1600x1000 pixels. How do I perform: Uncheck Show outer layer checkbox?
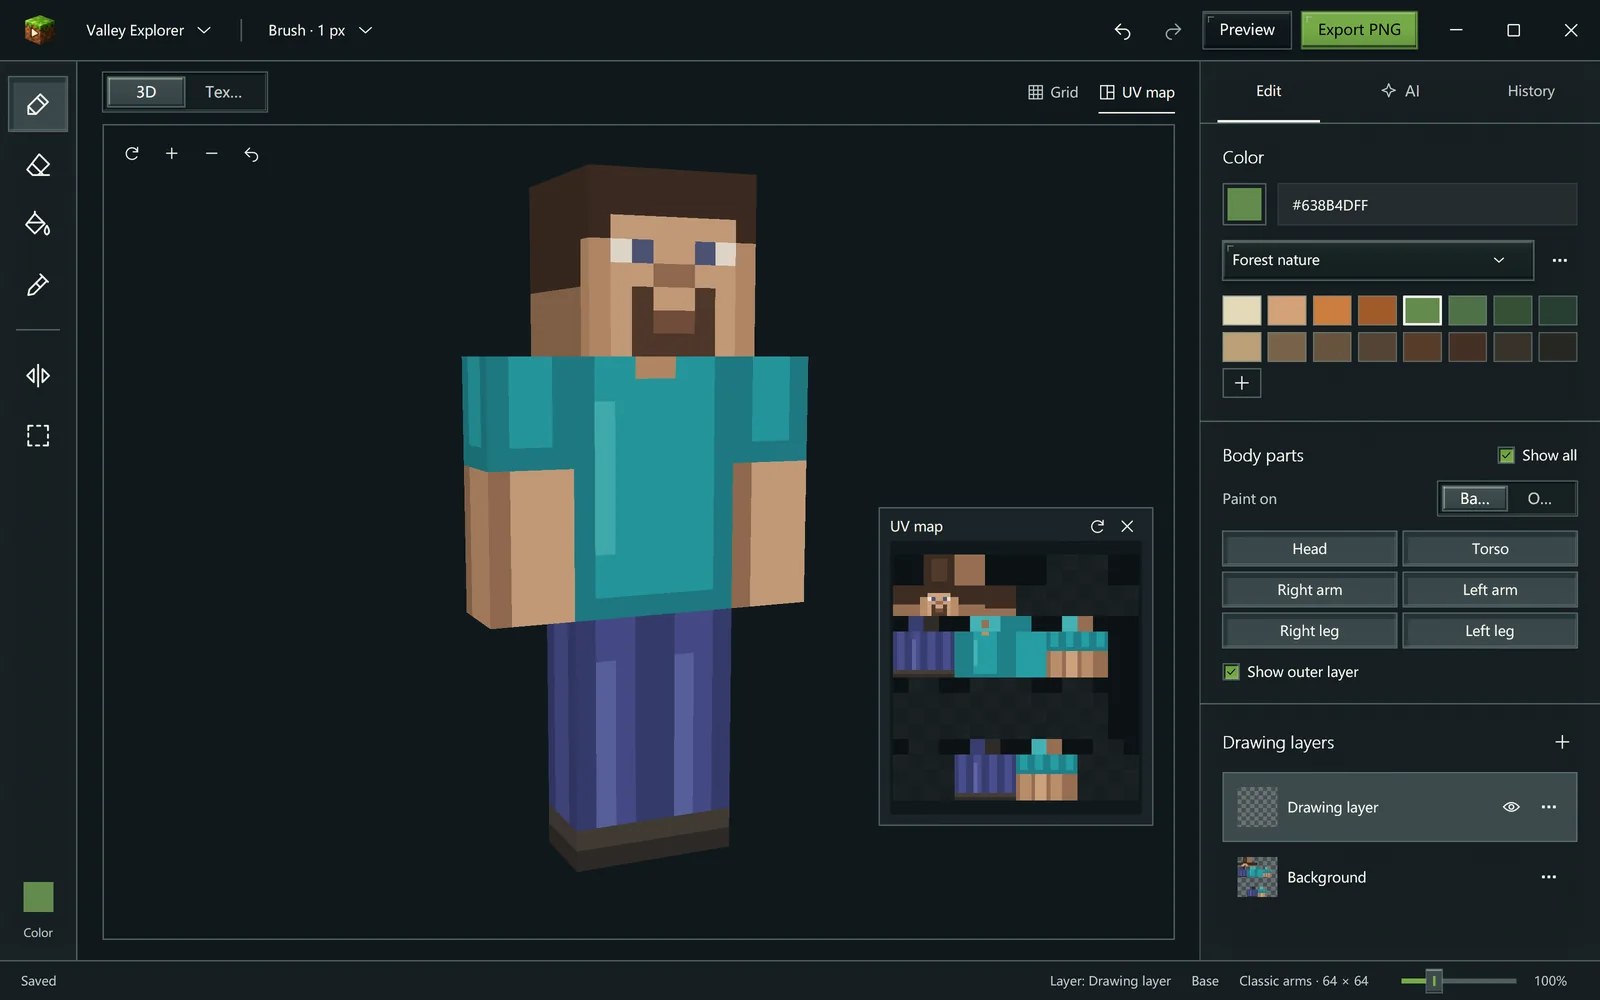coord(1232,672)
